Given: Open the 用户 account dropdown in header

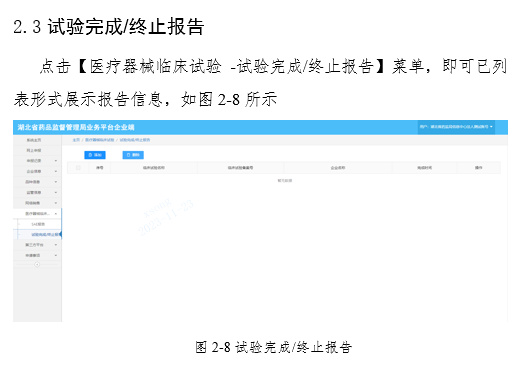Looking at the screenshot, I should click(x=456, y=127).
